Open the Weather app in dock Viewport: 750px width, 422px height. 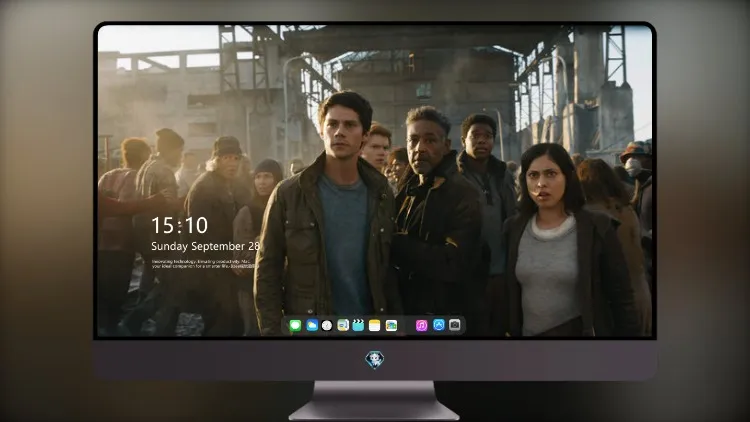pos(311,325)
